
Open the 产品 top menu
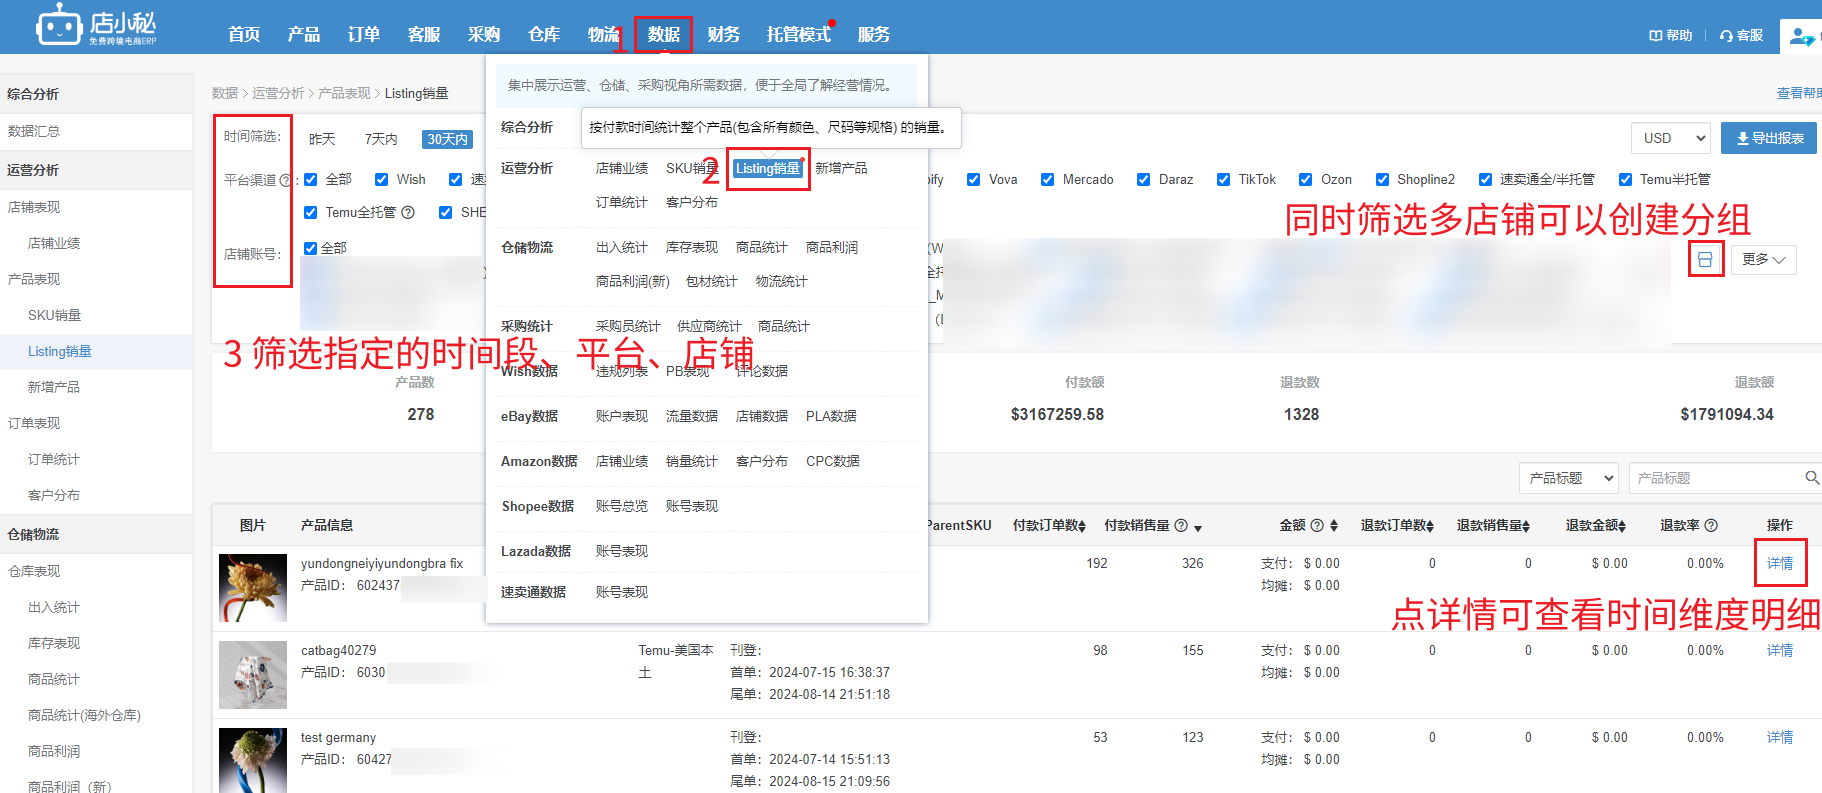(304, 34)
